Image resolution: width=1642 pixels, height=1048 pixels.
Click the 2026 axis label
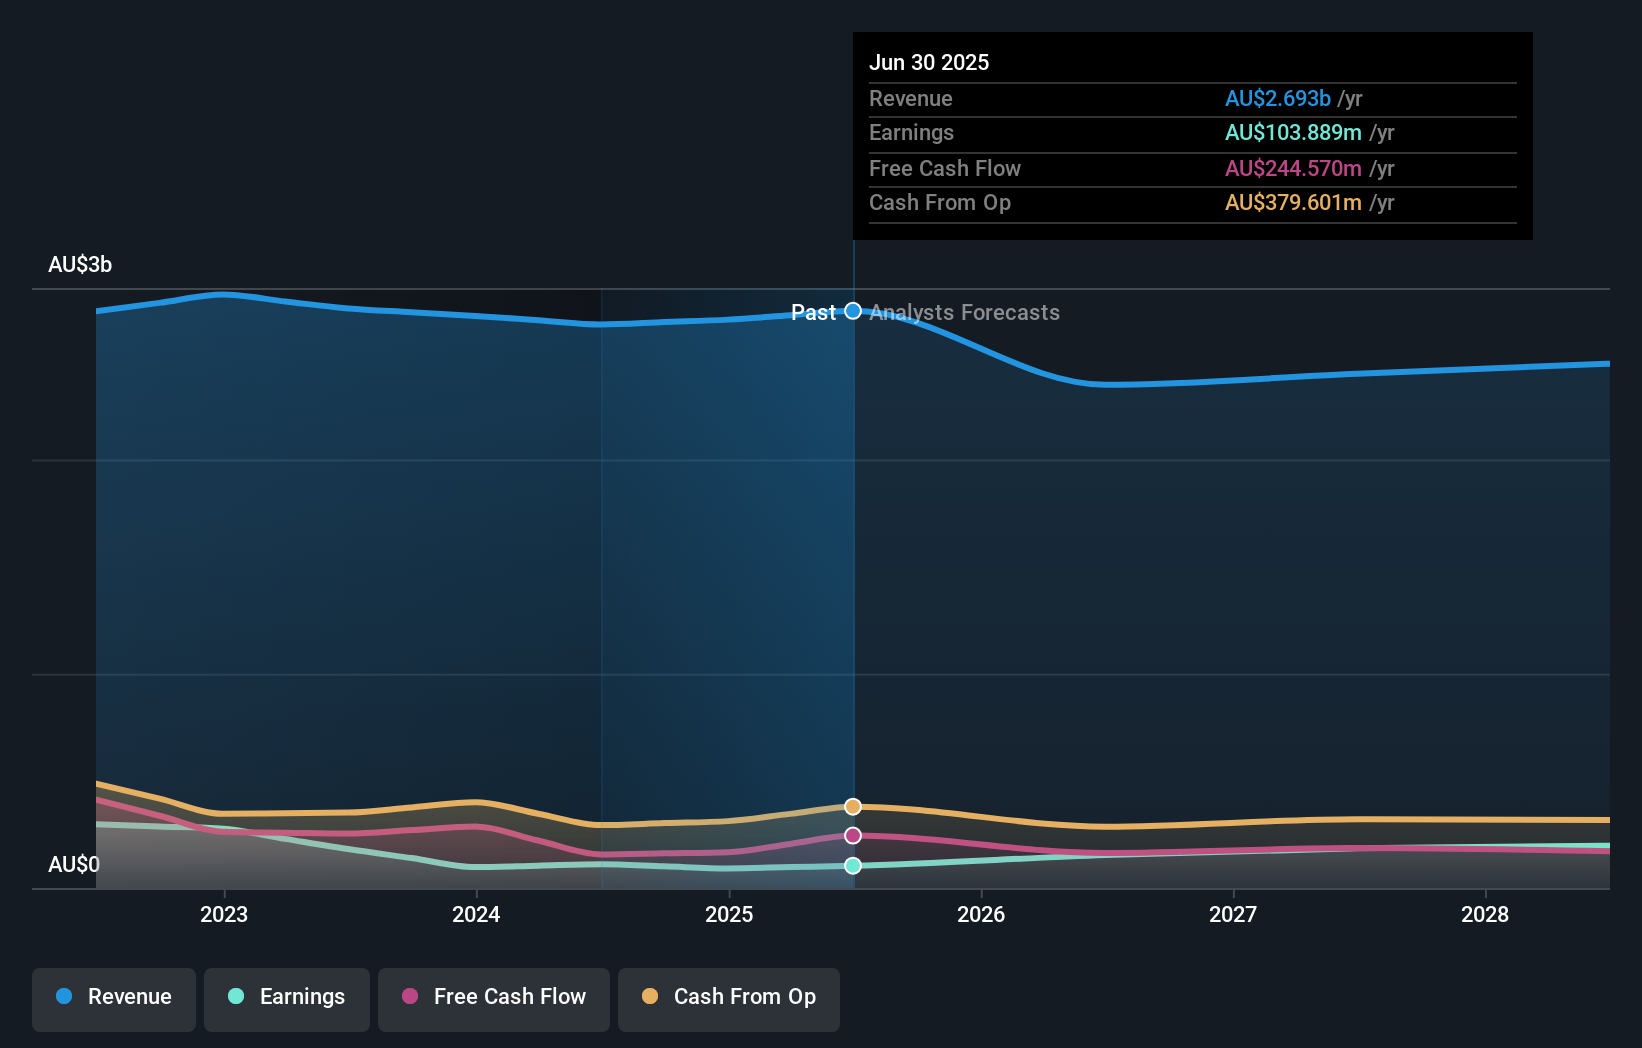click(x=982, y=914)
